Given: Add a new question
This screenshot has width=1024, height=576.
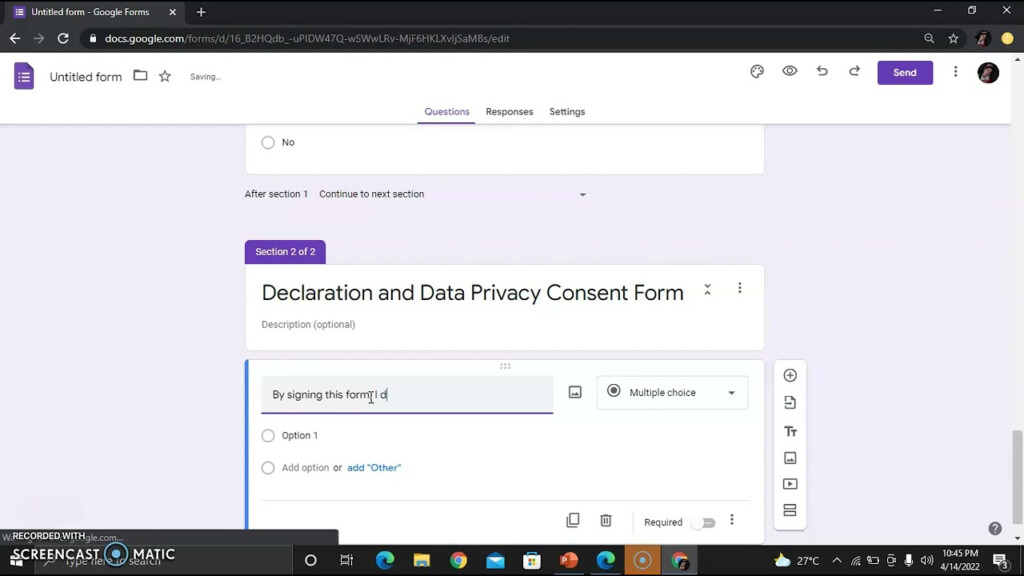Looking at the screenshot, I should coord(790,376).
